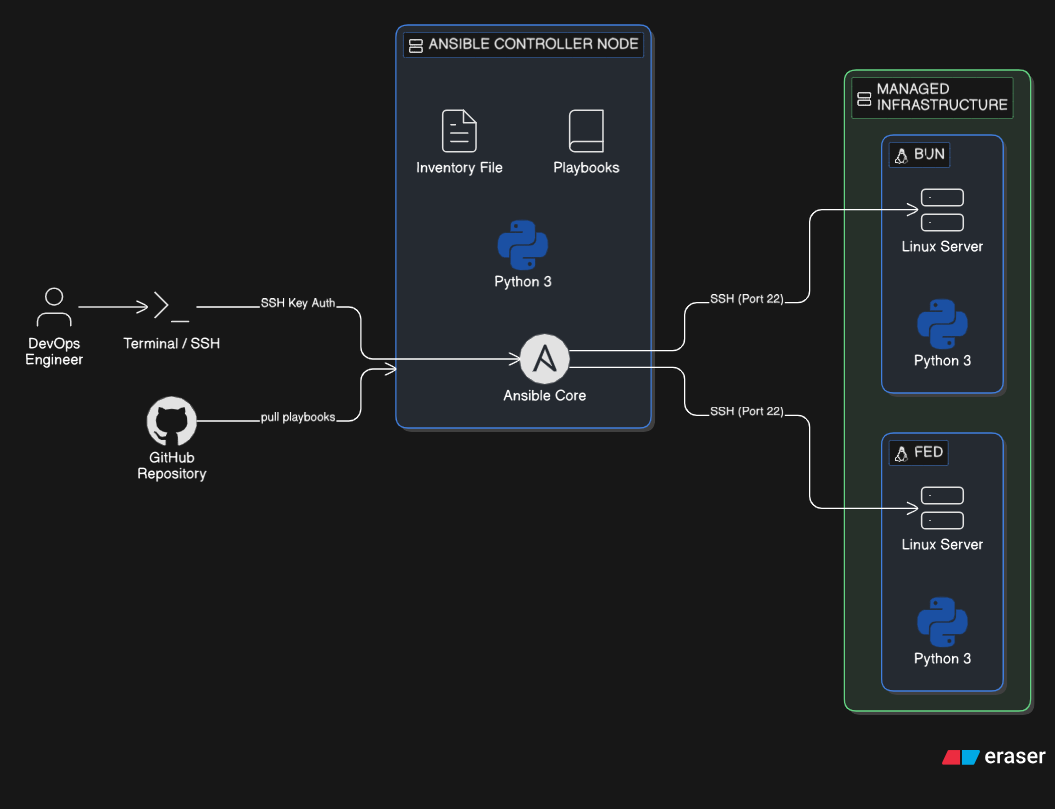The height and width of the screenshot is (809, 1055).
Task: Open the eraser logo link
Action: point(994,757)
